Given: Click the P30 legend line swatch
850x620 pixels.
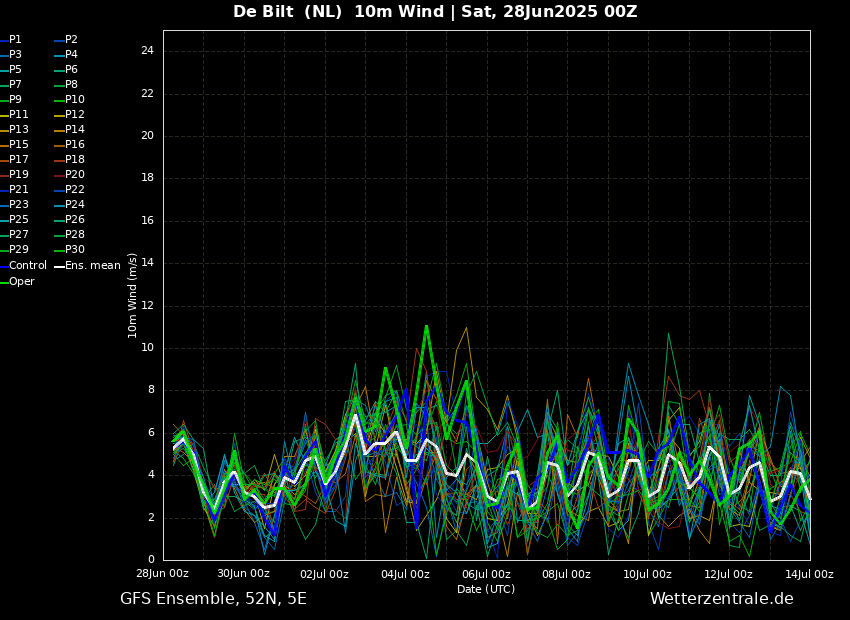Looking at the screenshot, I should click(59, 250).
